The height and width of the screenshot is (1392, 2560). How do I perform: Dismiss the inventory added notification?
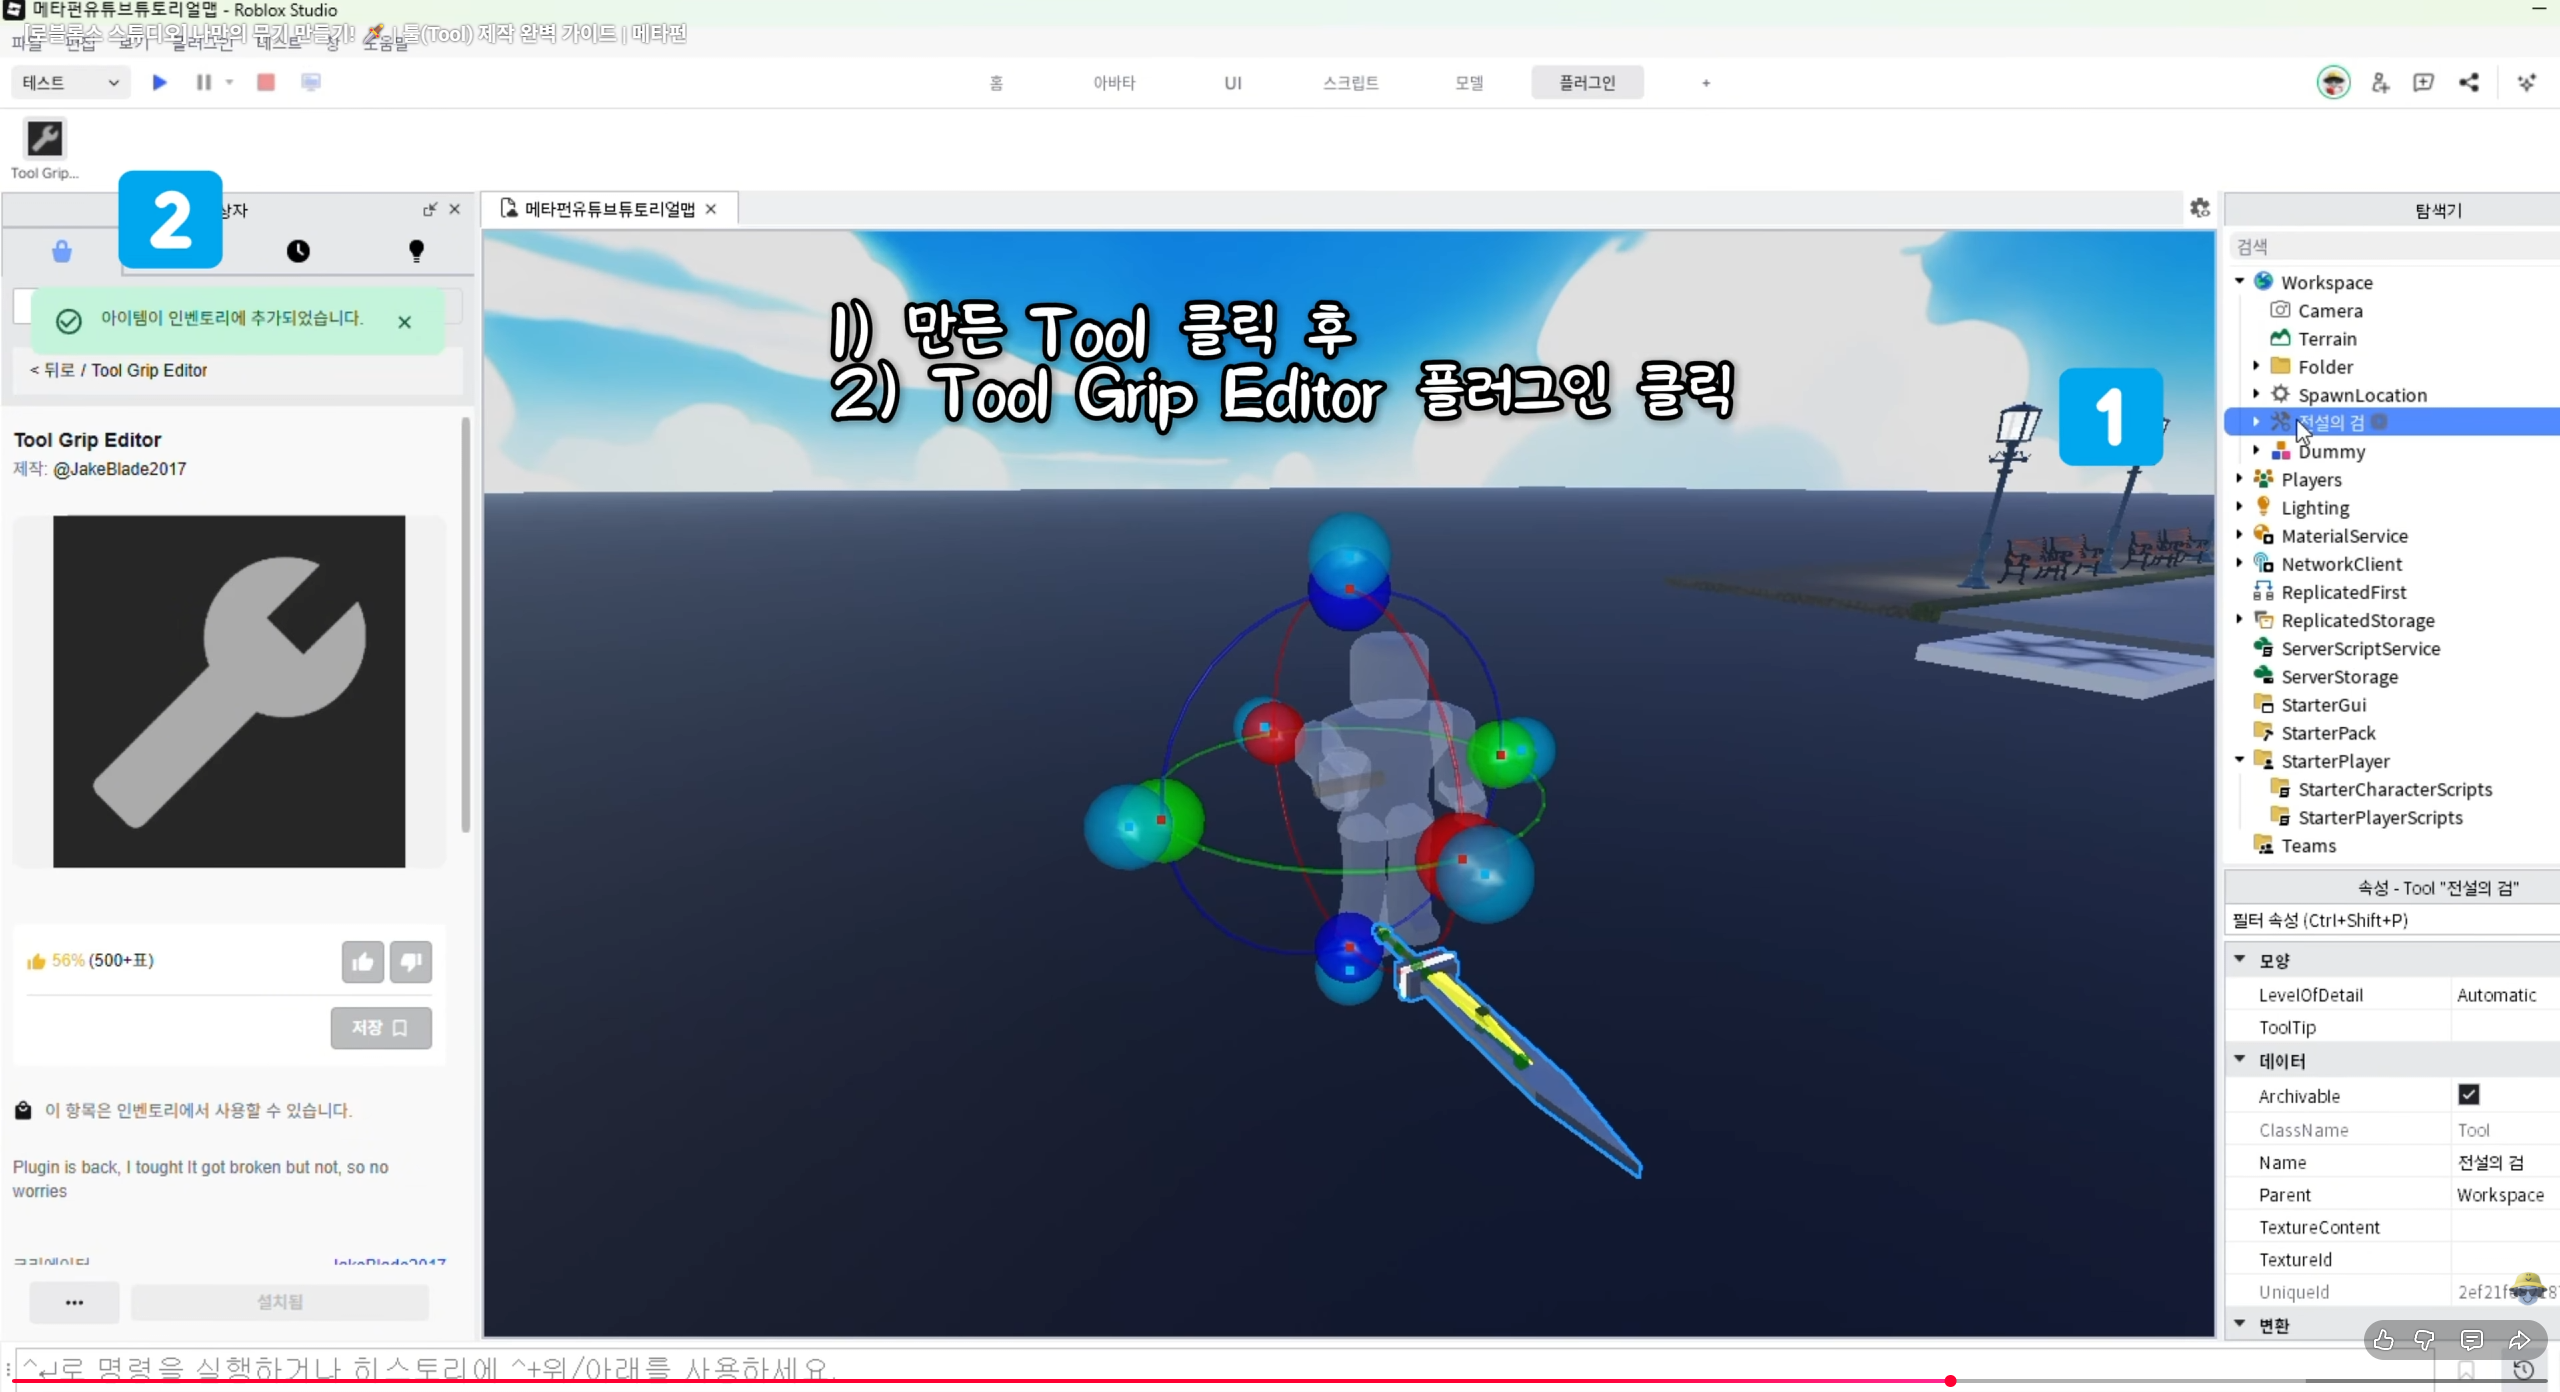pos(404,322)
